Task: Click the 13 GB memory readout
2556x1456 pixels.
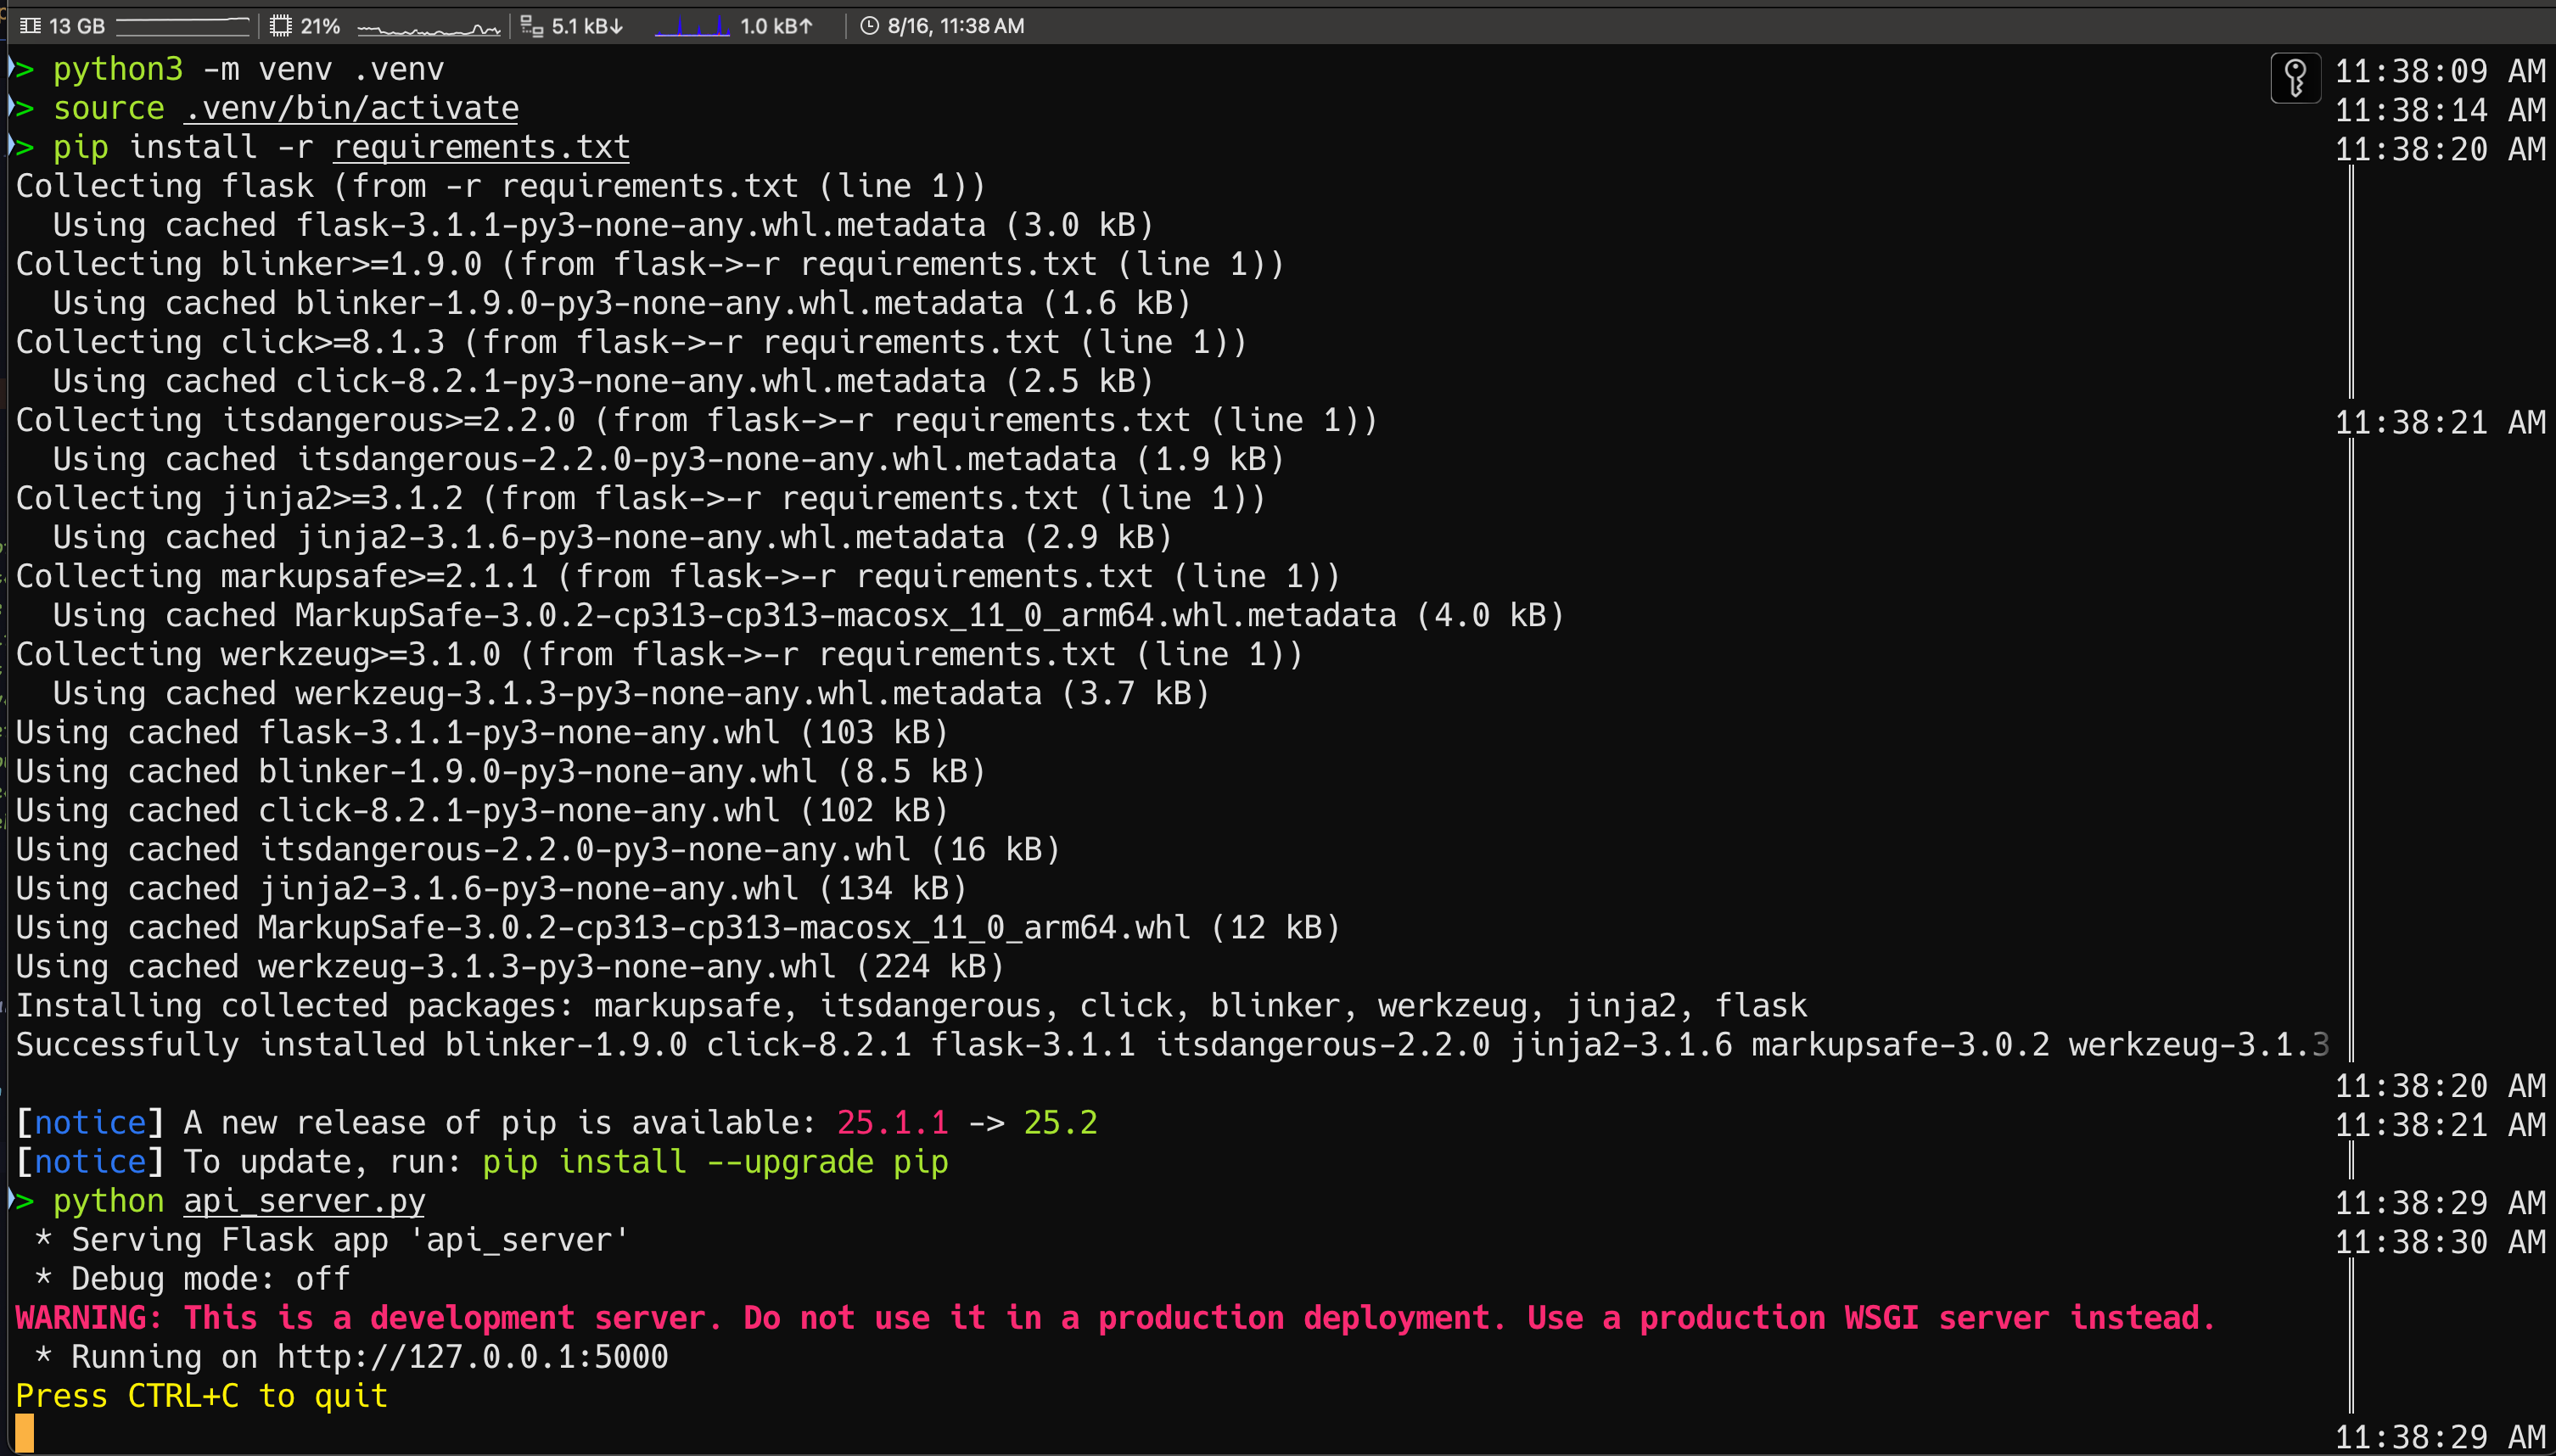Action: coord(77,26)
